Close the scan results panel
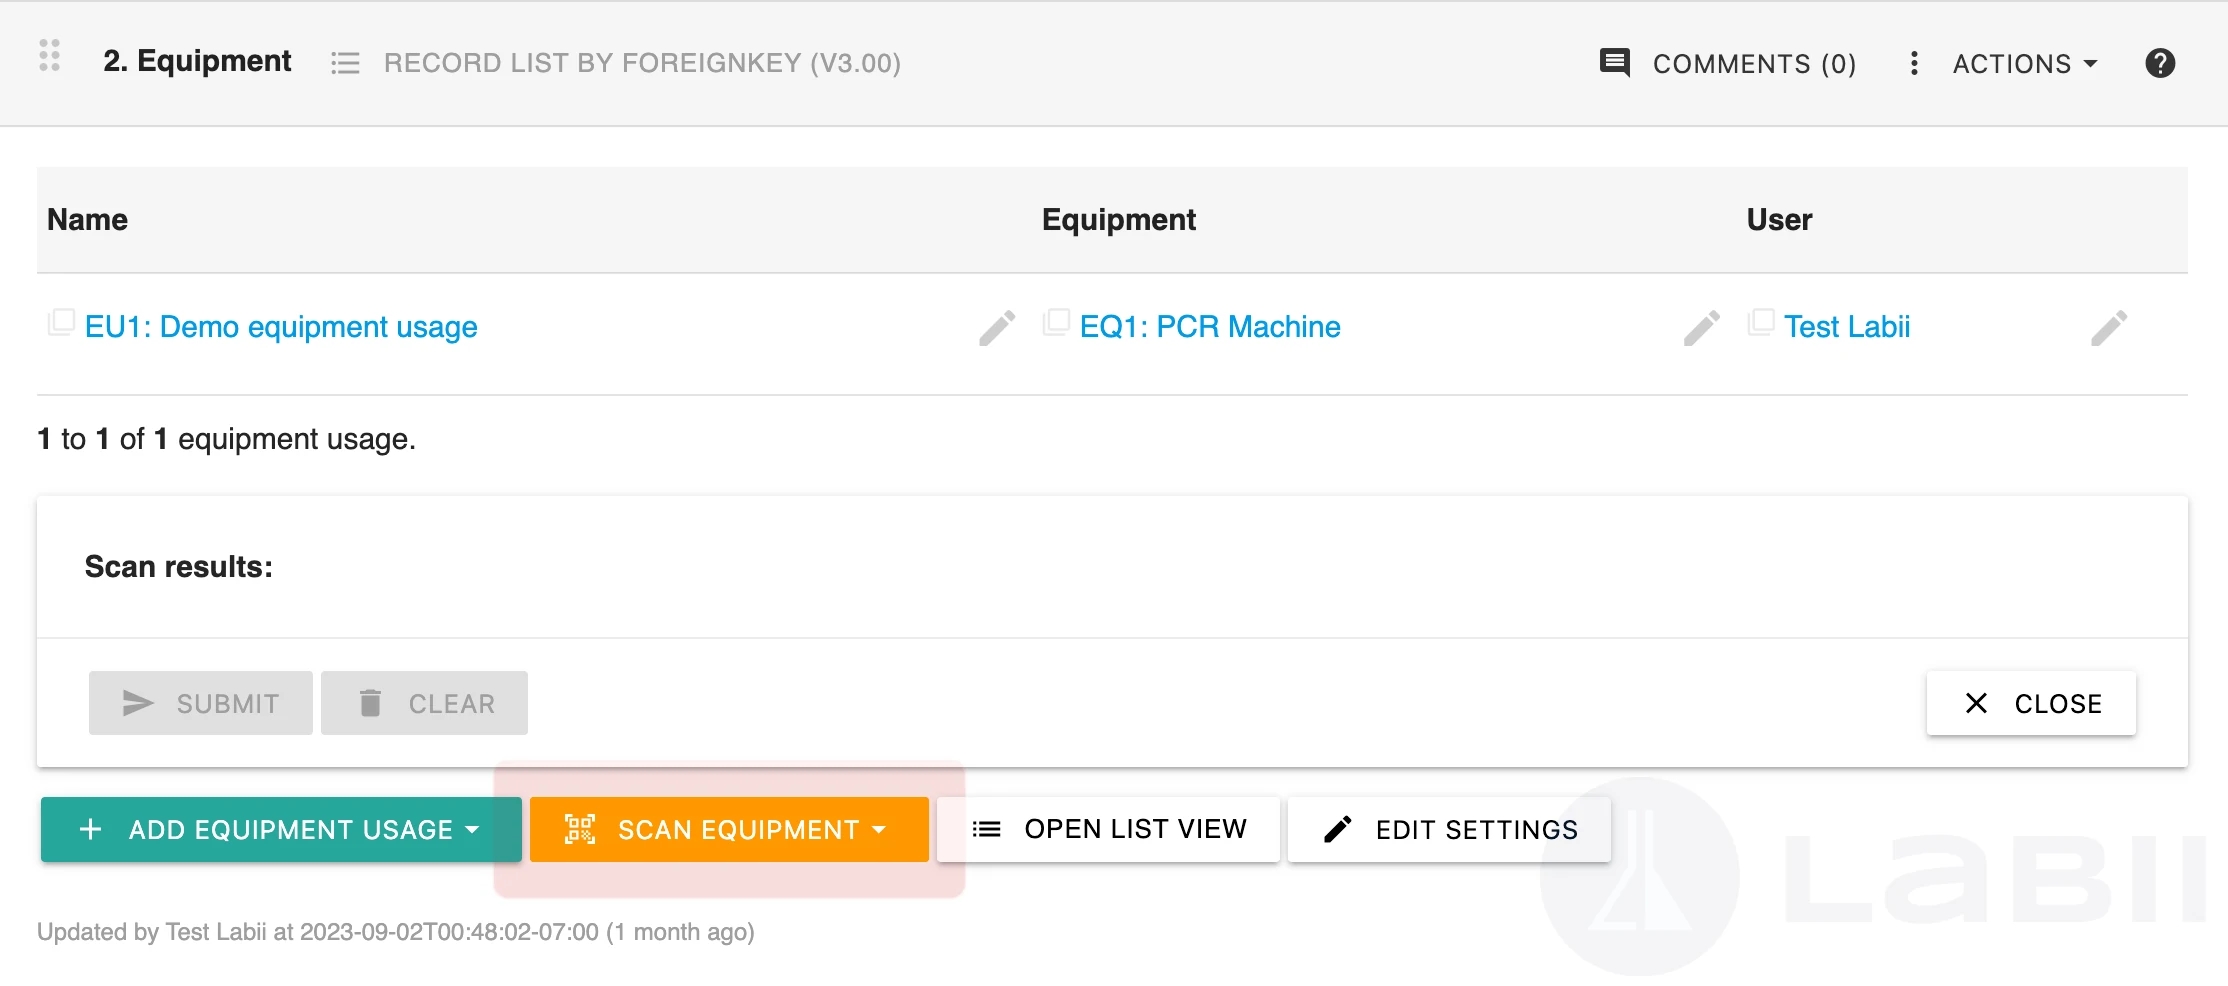This screenshot has width=2228, height=986. (x=2031, y=703)
